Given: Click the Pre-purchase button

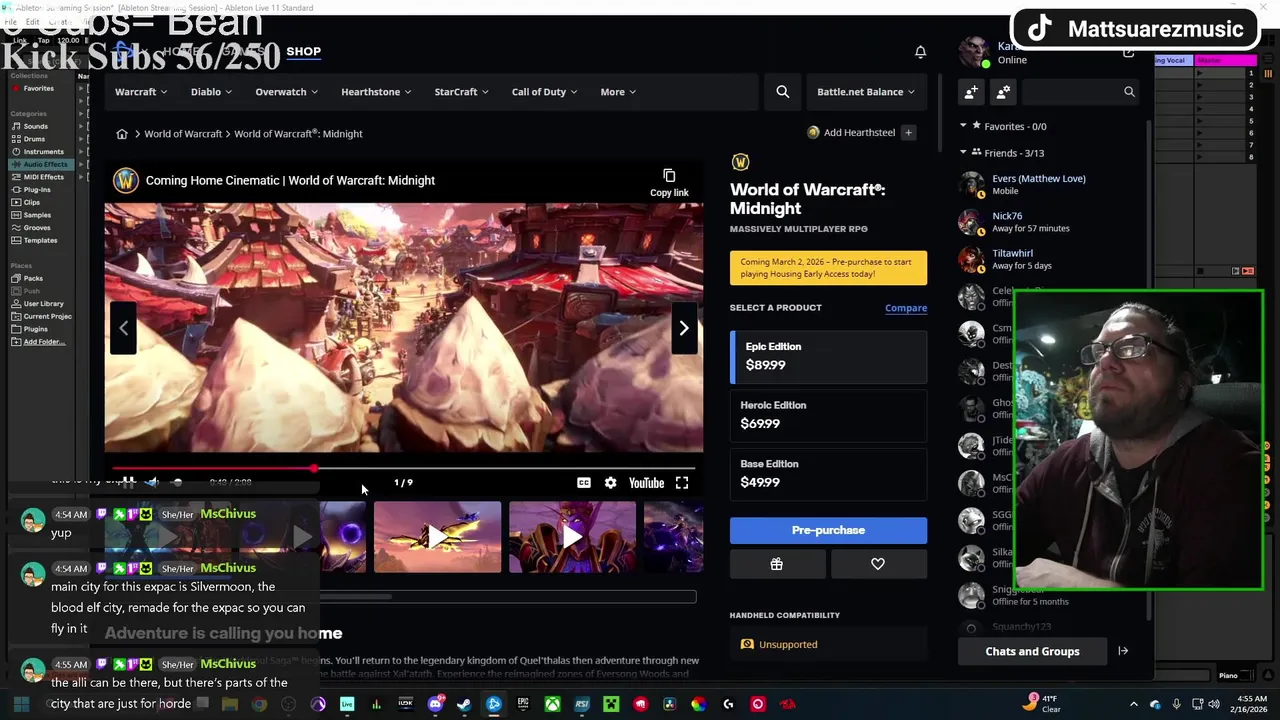Looking at the screenshot, I should pyautogui.click(x=829, y=530).
